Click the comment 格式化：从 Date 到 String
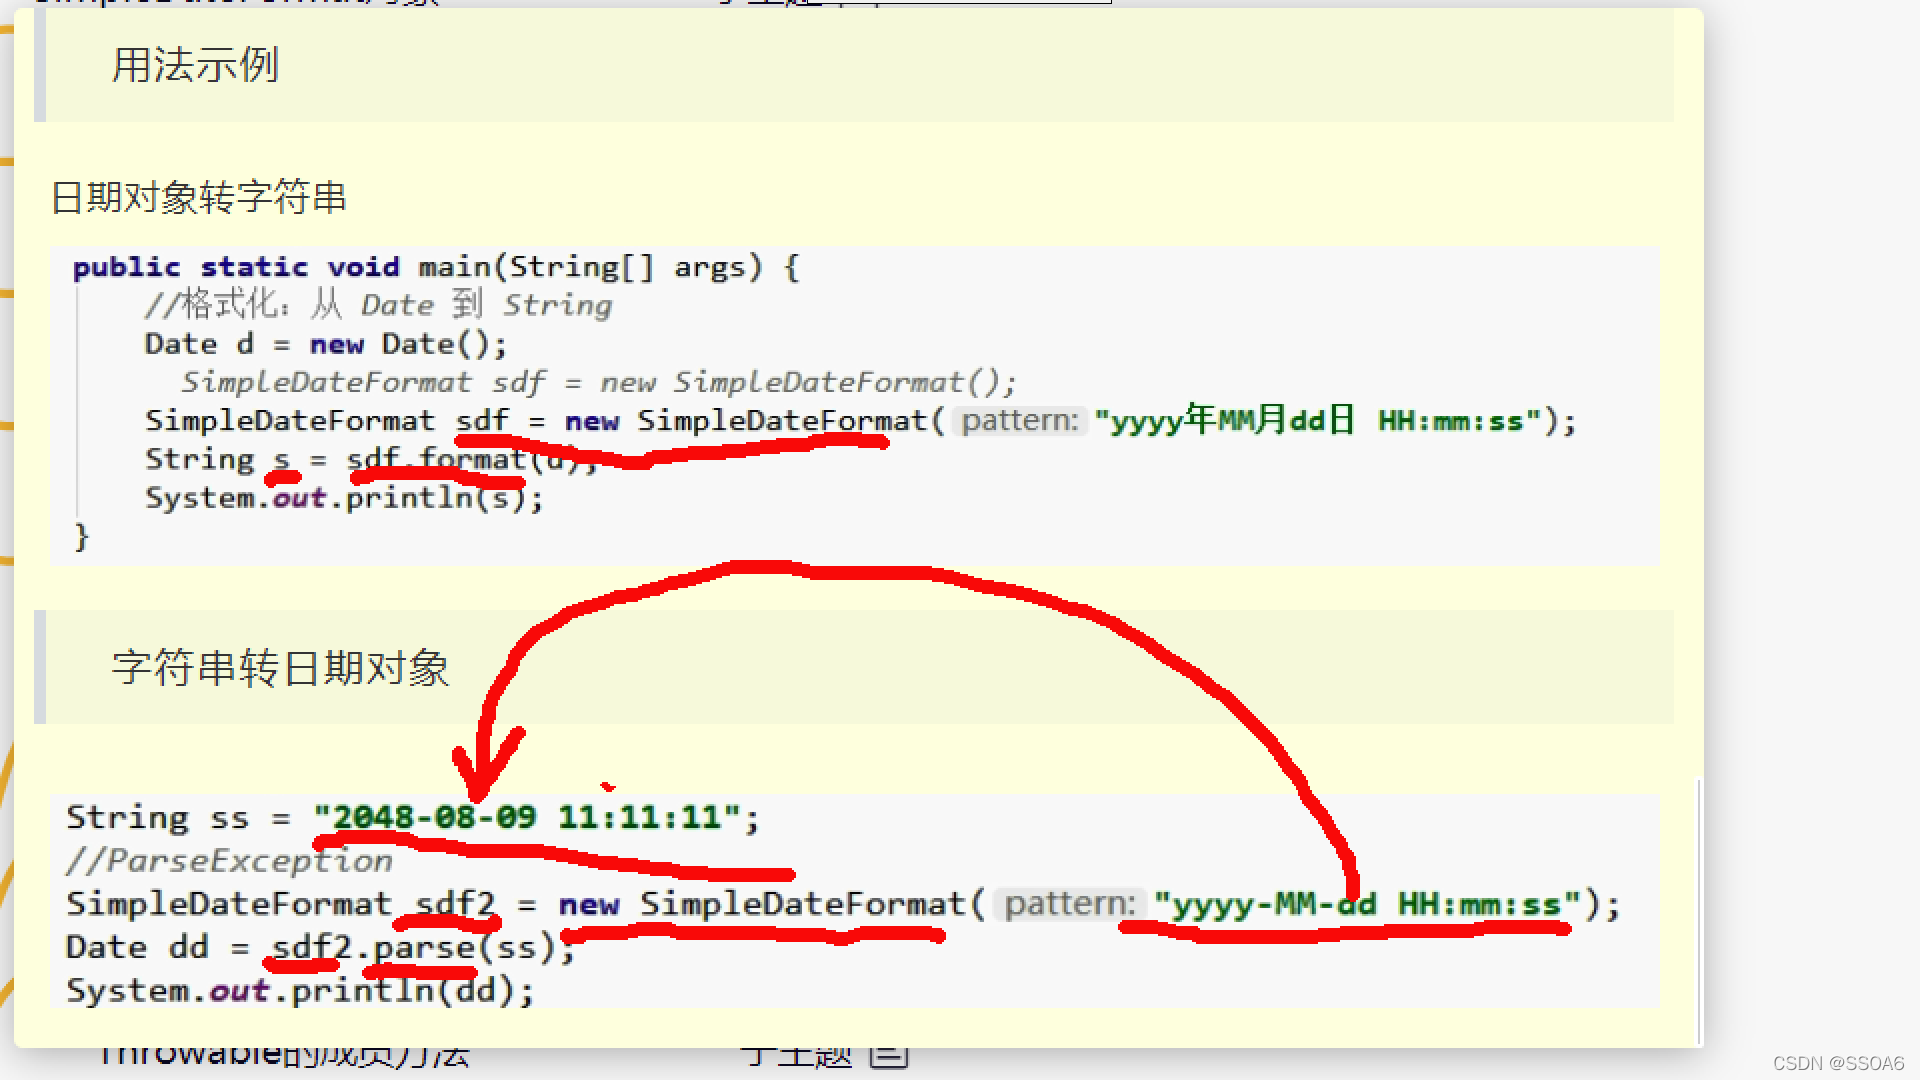 (x=378, y=304)
